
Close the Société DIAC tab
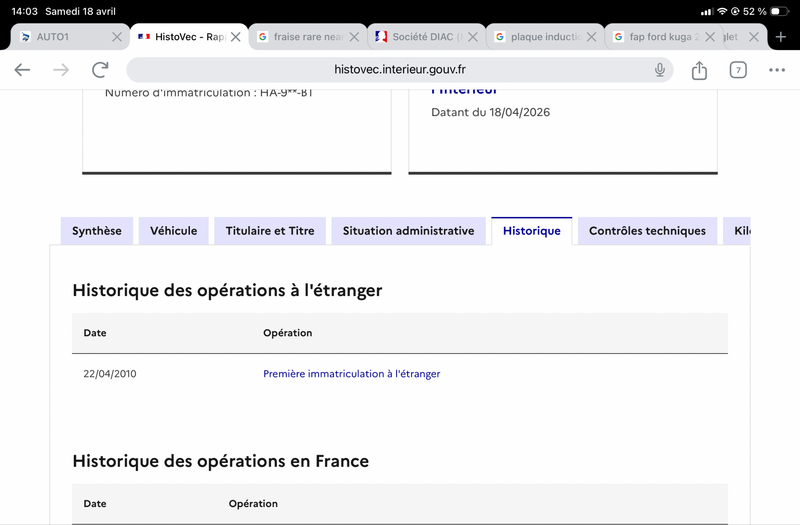click(x=473, y=37)
